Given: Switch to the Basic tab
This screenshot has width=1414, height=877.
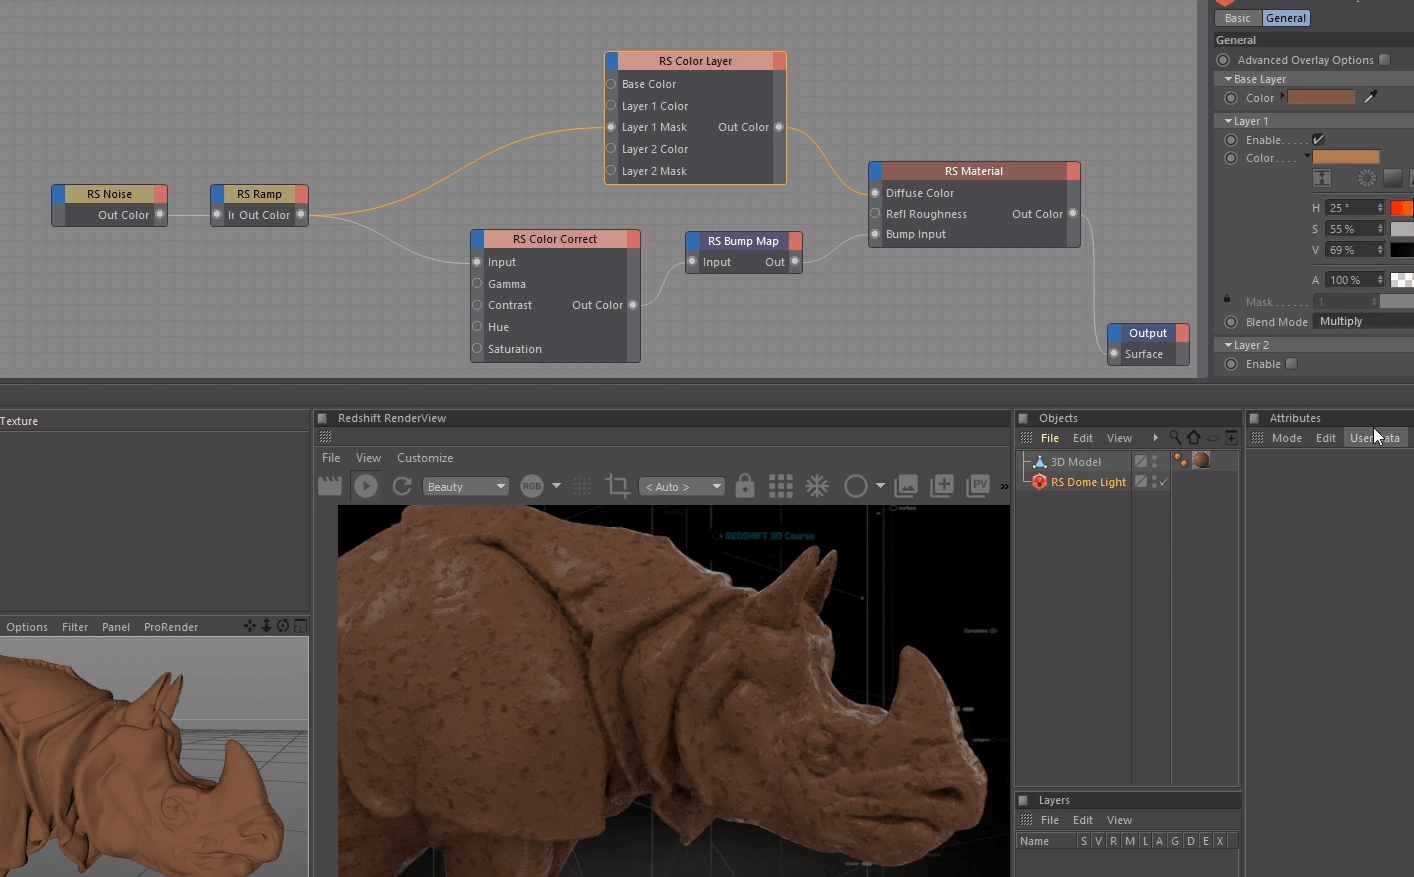Looking at the screenshot, I should (1237, 18).
